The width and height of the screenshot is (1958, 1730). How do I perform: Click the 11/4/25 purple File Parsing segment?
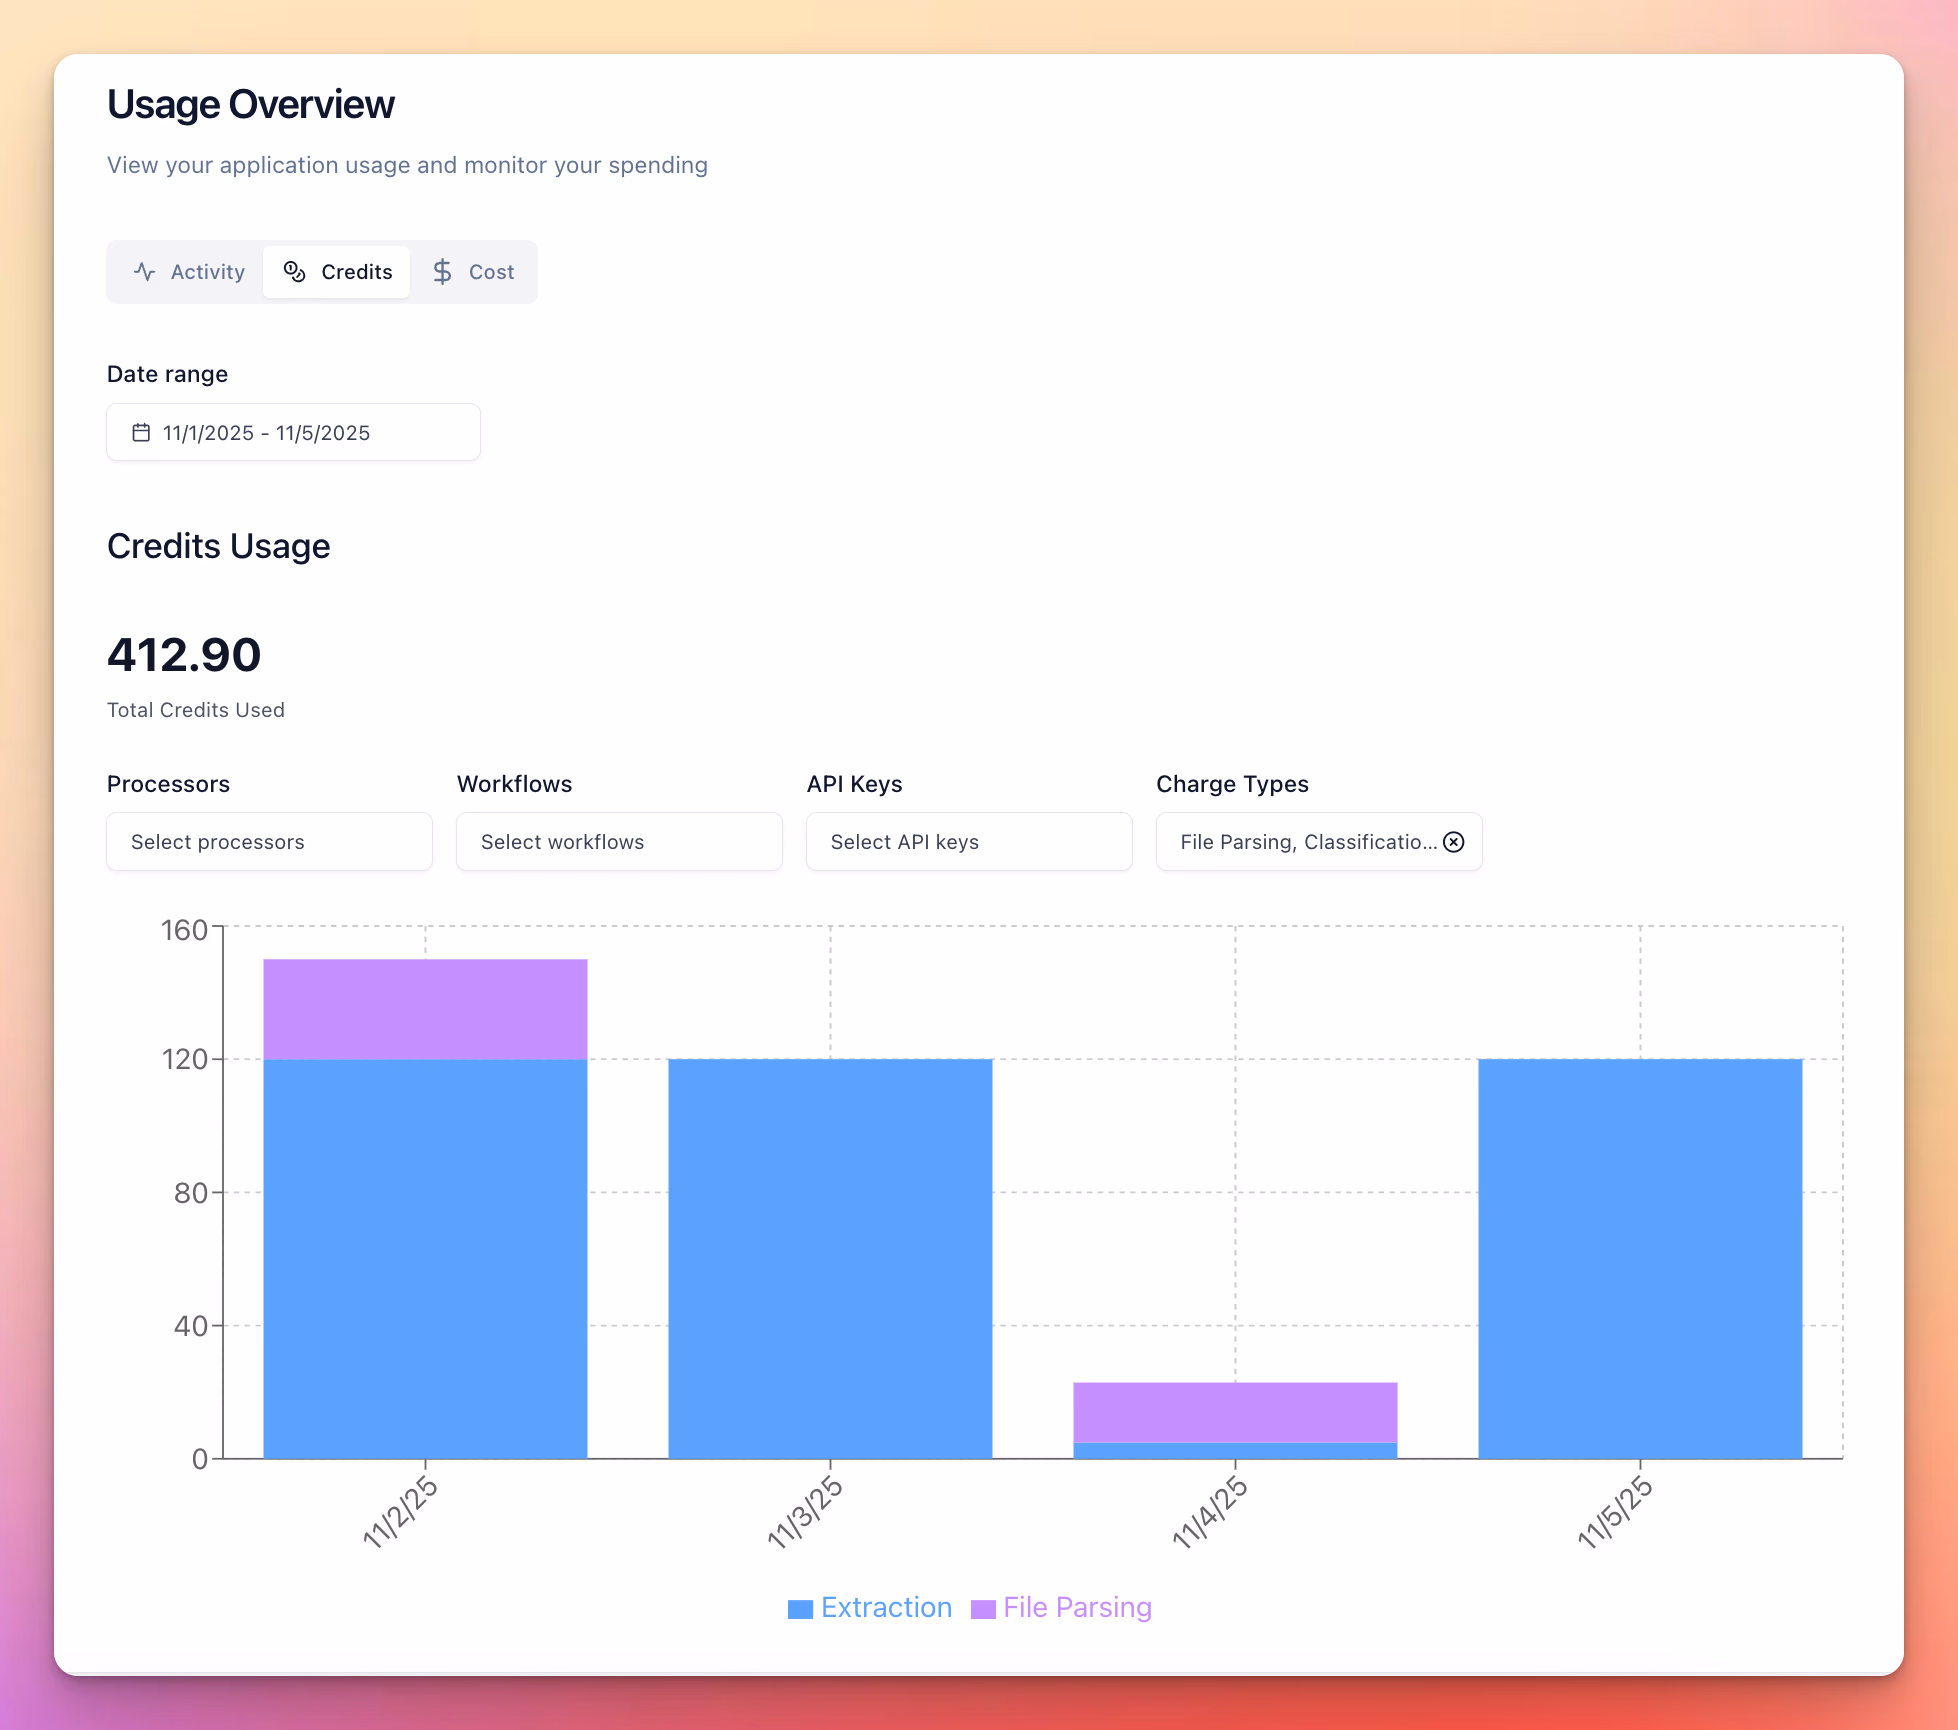coord(1235,1412)
